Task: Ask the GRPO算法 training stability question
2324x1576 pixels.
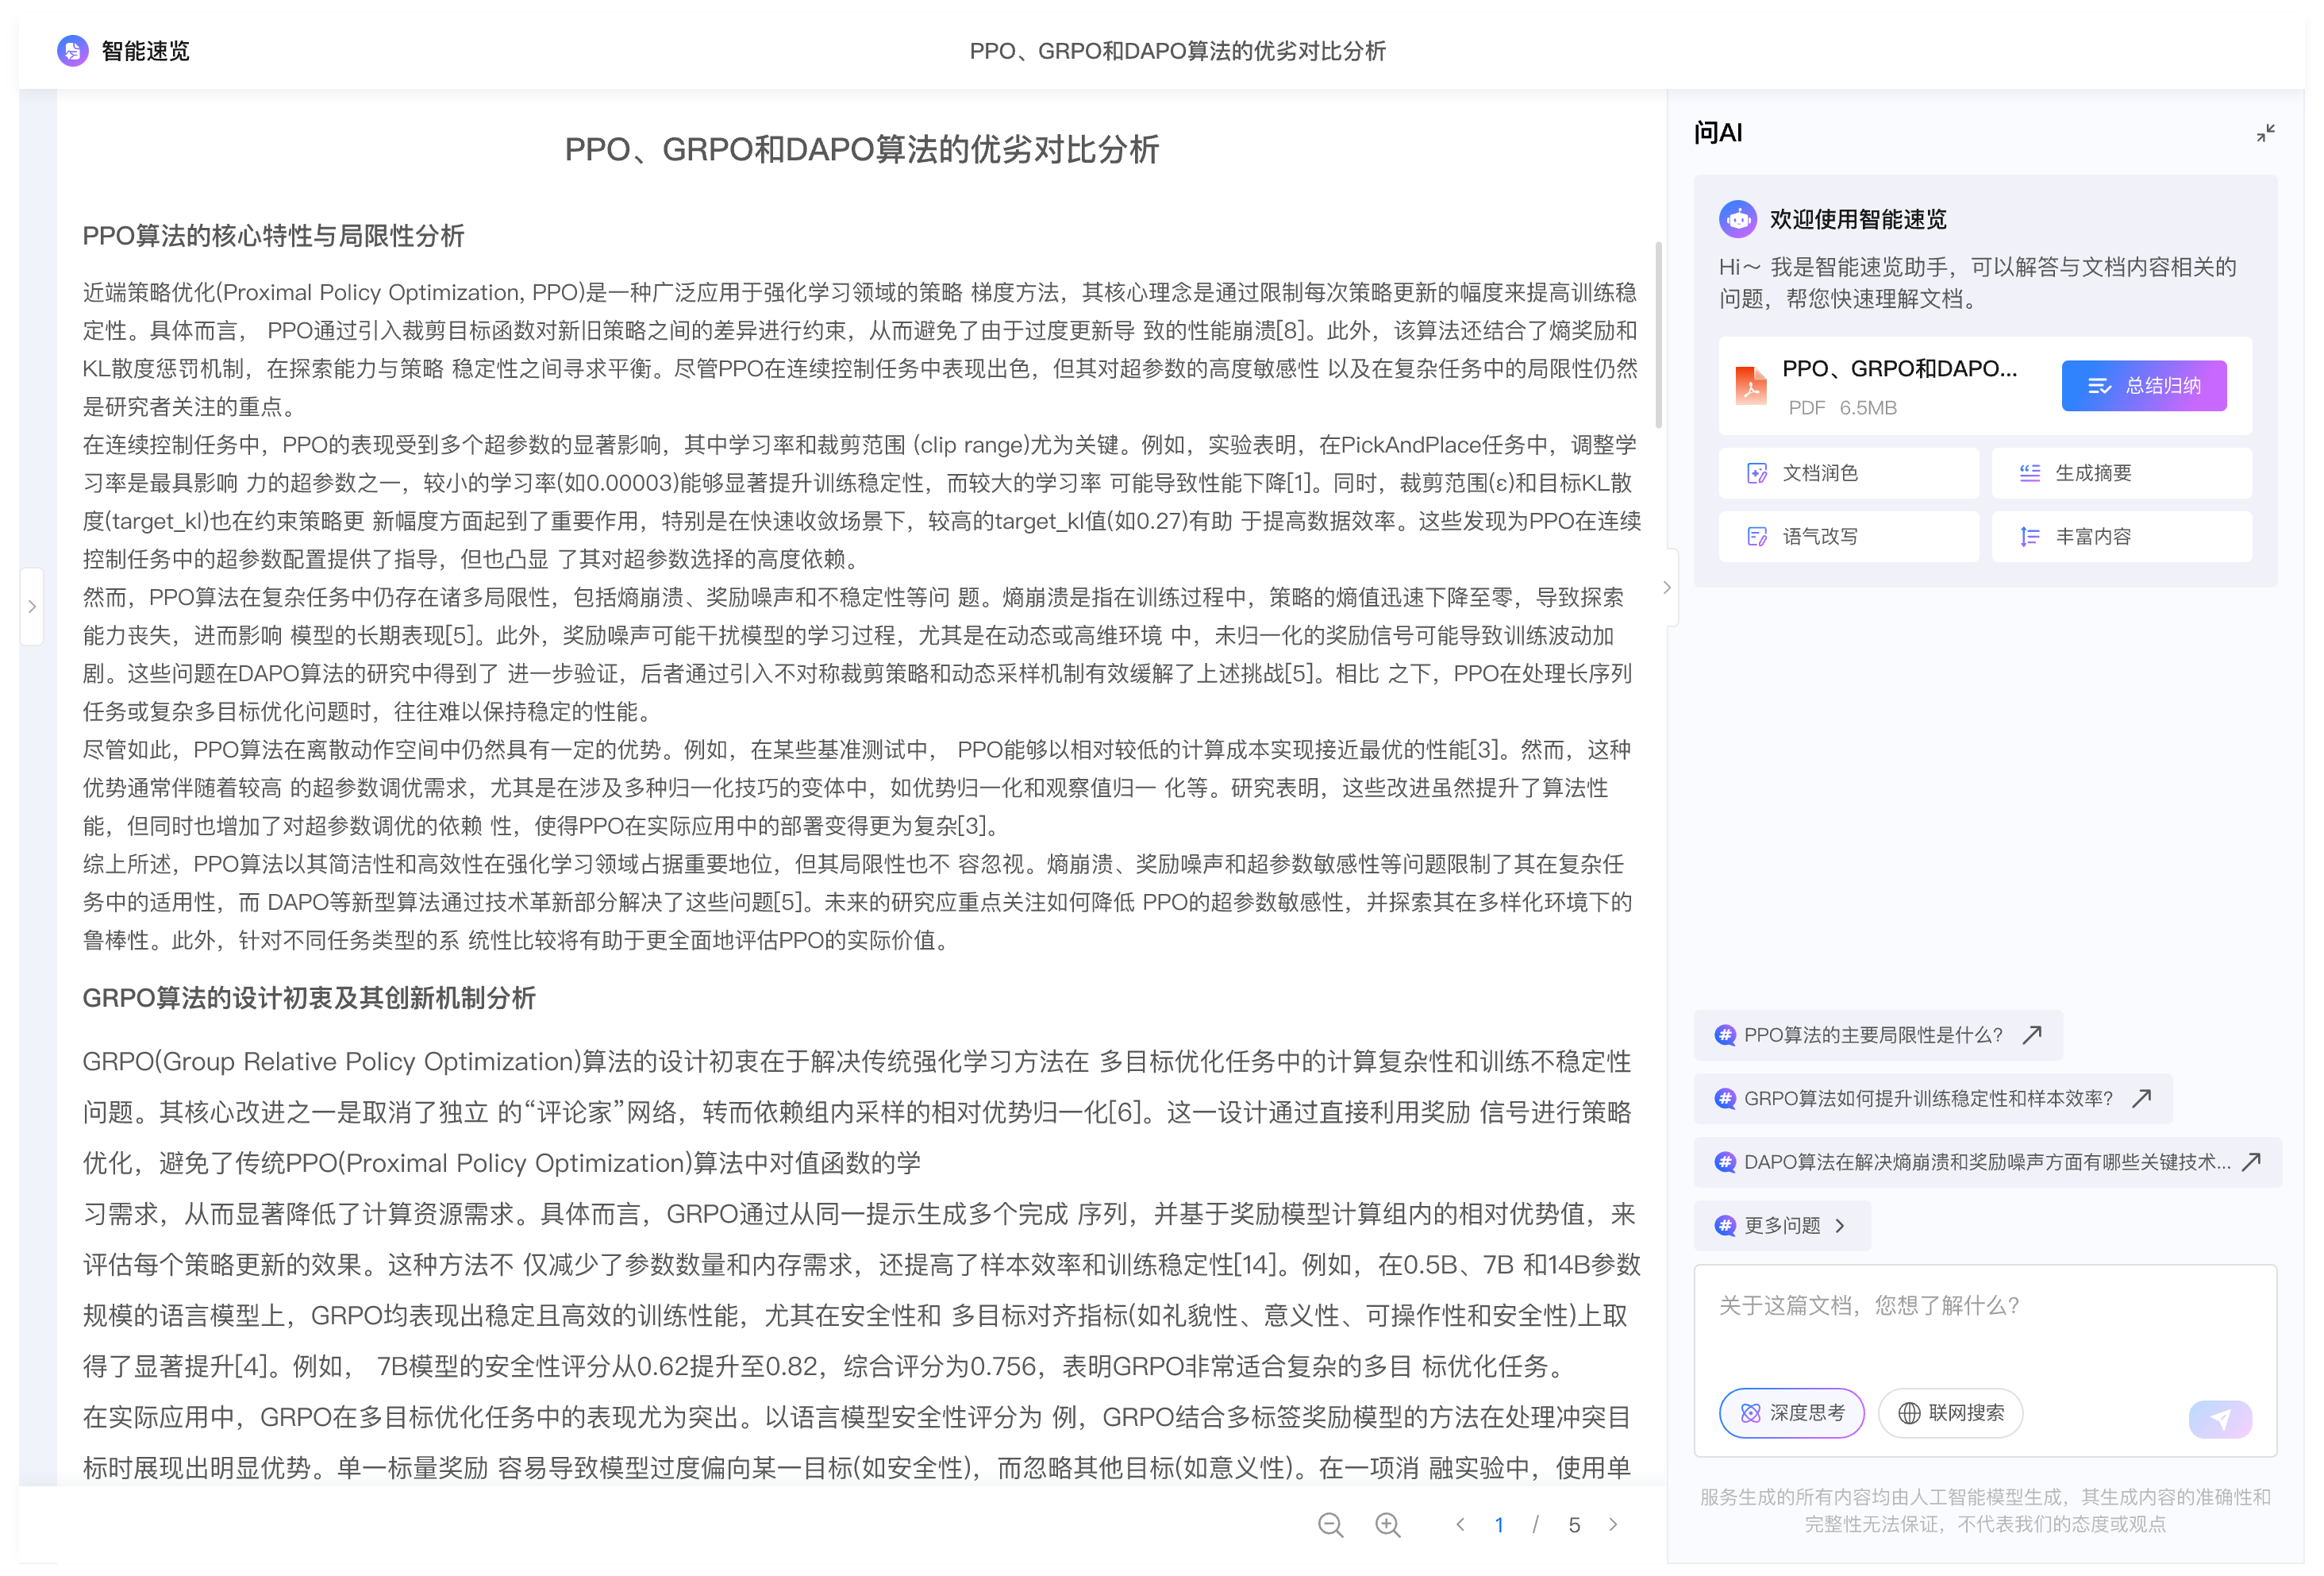Action: click(x=1932, y=1098)
